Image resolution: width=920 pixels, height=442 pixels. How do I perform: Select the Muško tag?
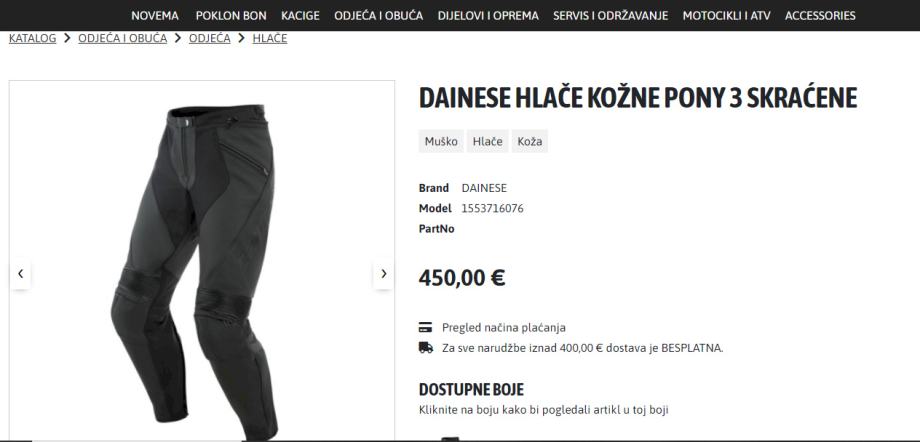(x=441, y=141)
